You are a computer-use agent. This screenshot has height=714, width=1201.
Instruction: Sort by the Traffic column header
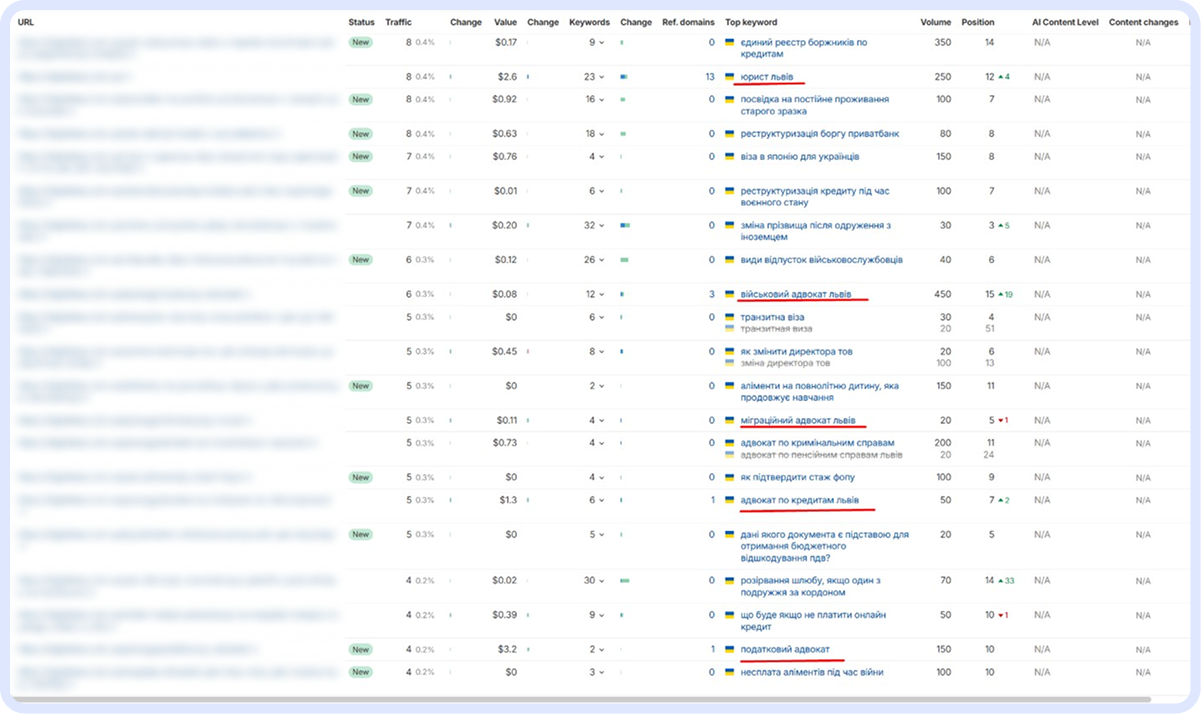coord(398,22)
